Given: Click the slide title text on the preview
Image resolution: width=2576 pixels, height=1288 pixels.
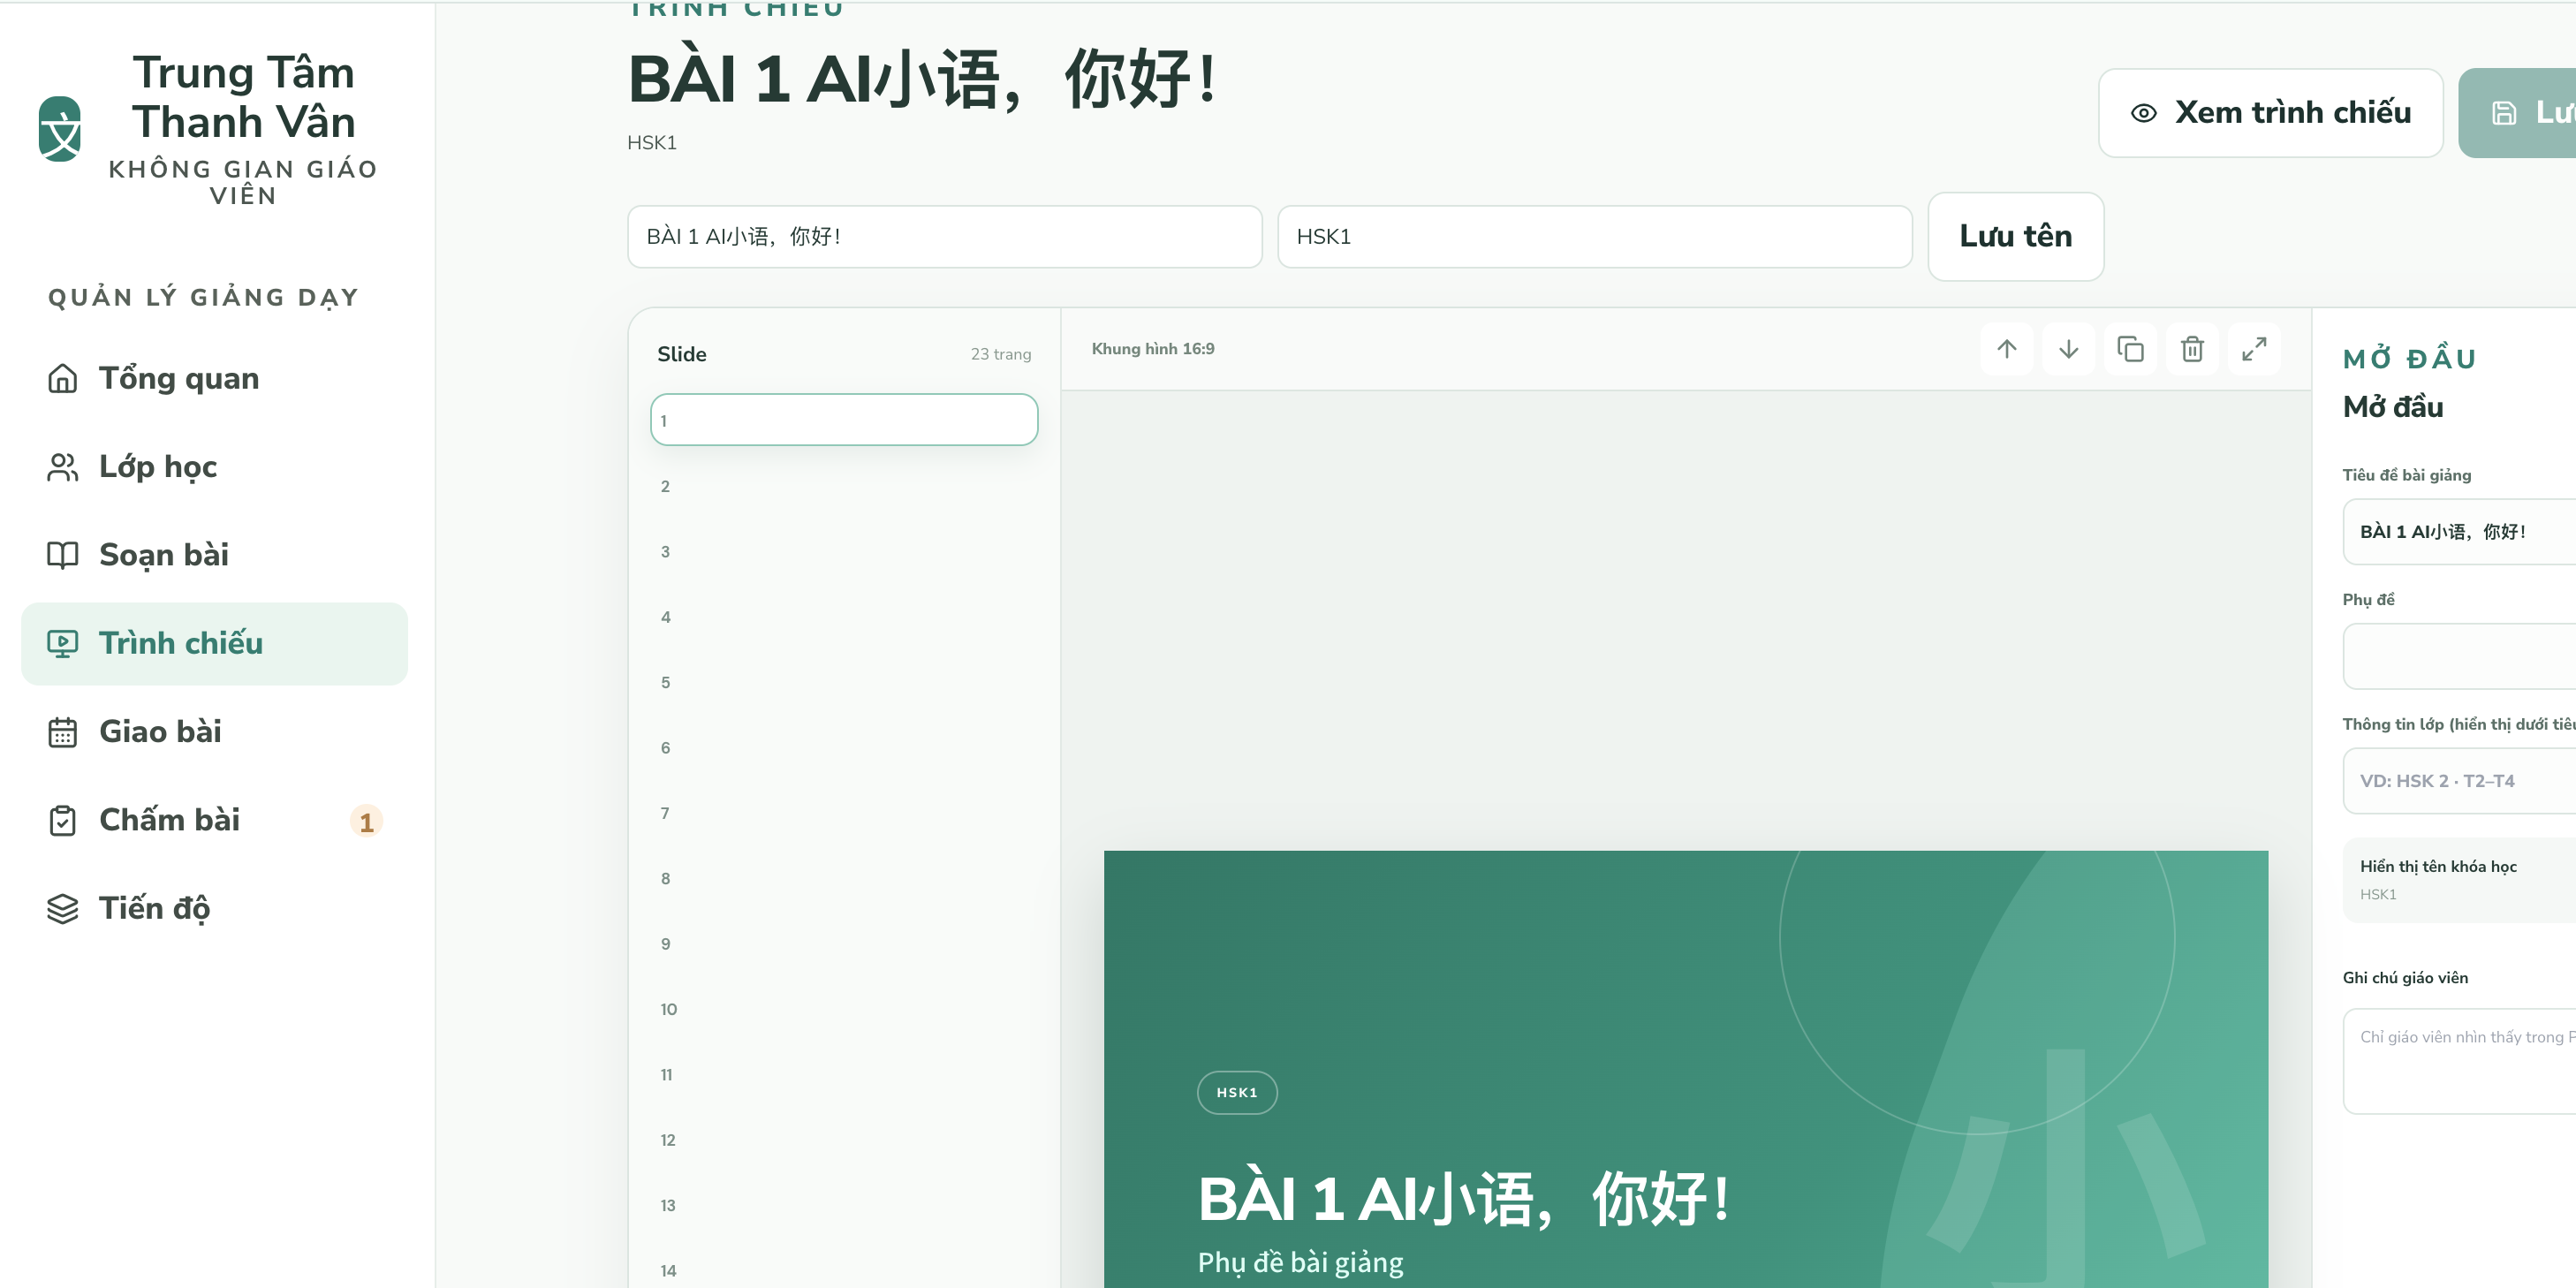Looking at the screenshot, I should [x=1464, y=1199].
